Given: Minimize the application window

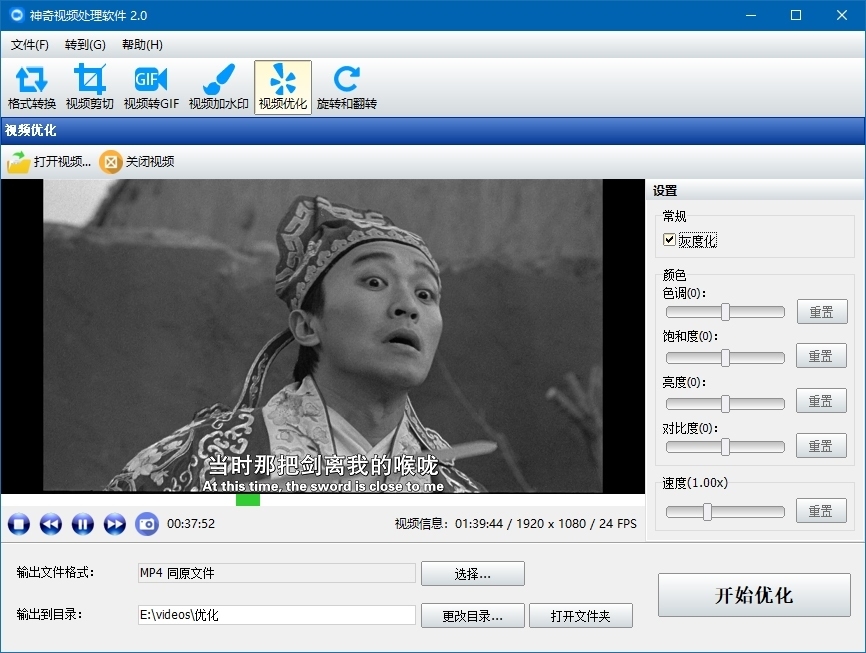Looking at the screenshot, I should tap(751, 15).
